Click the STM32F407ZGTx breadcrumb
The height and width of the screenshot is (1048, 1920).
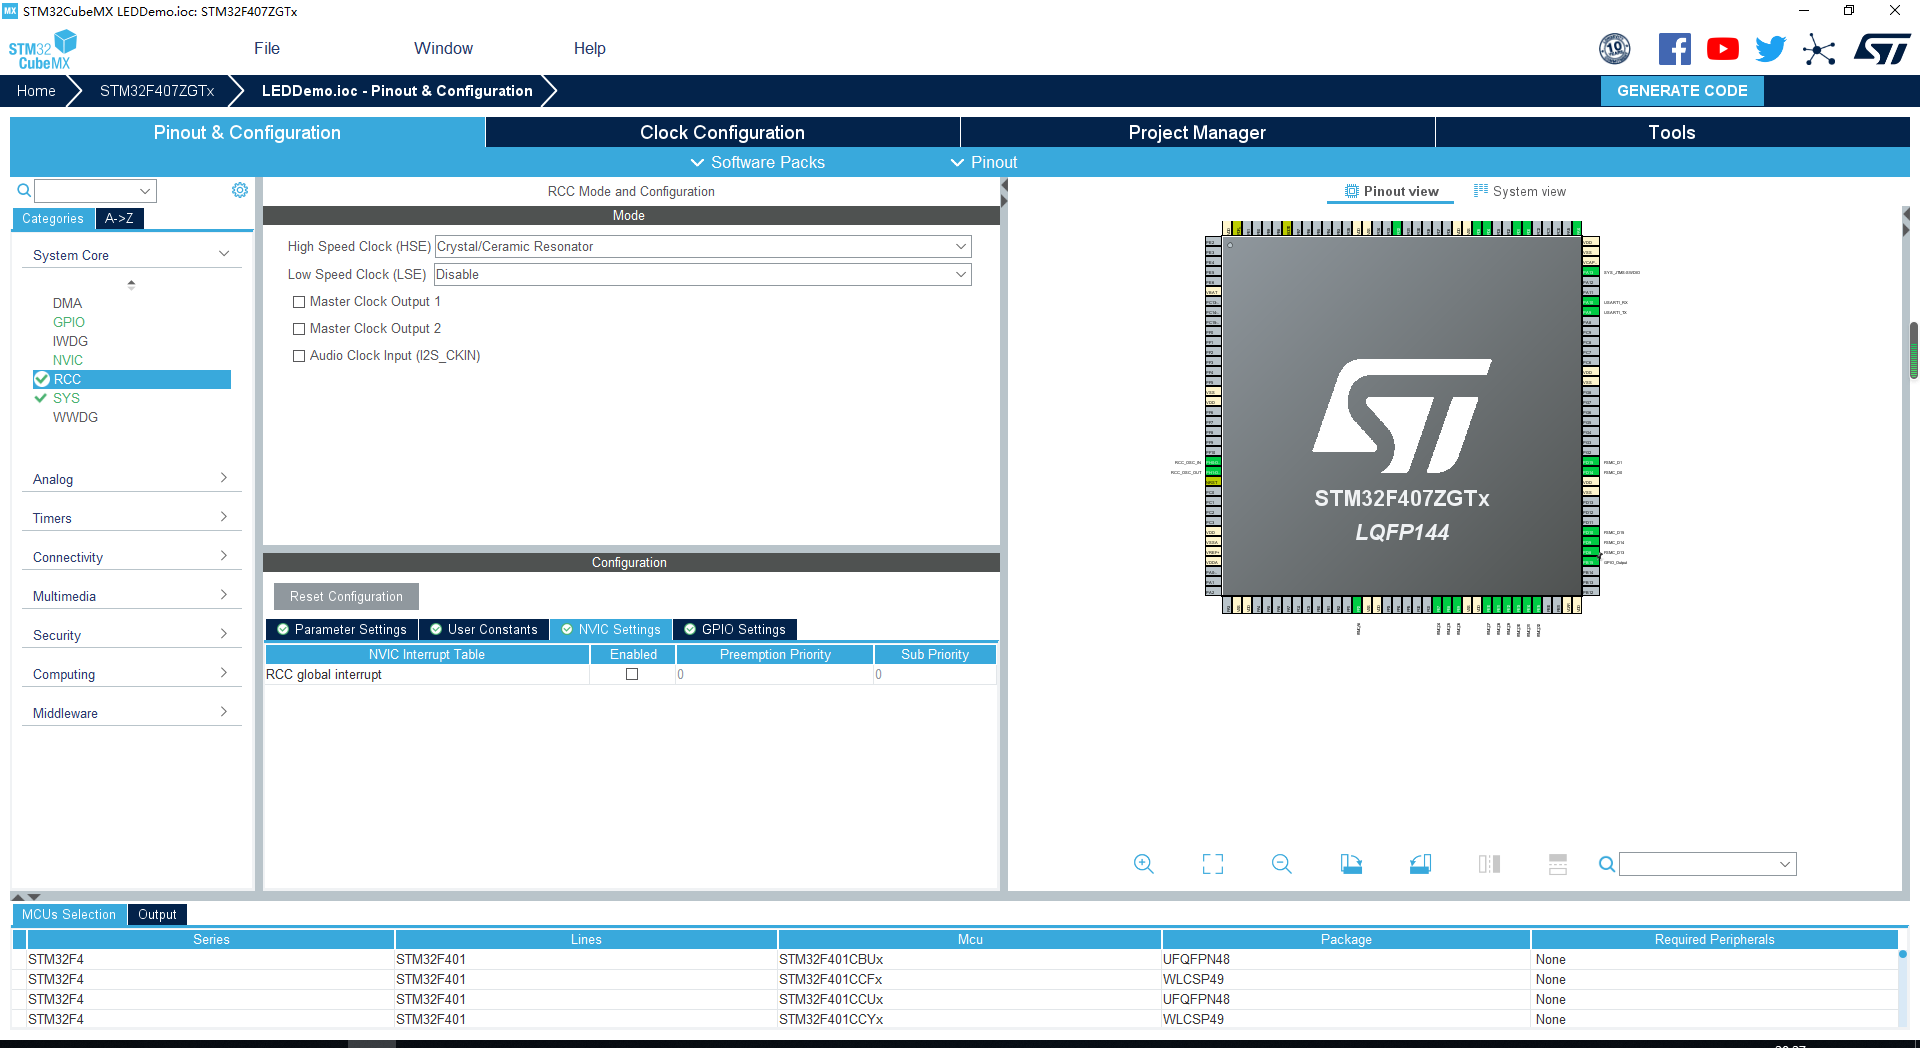157,91
